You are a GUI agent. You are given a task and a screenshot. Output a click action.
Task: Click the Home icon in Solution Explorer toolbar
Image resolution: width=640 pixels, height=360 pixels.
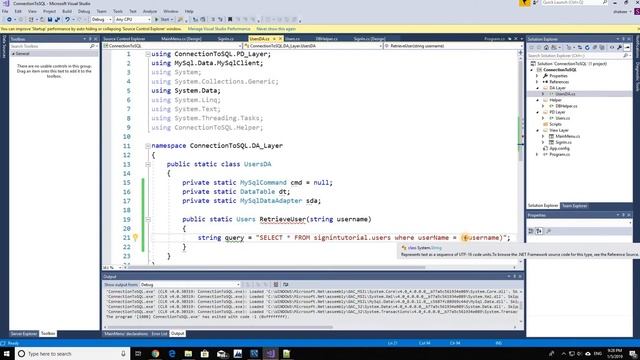pos(546,48)
